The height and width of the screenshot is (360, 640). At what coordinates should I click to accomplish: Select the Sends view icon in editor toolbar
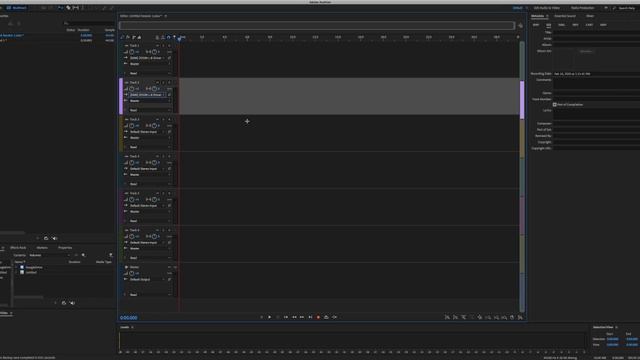point(133,37)
